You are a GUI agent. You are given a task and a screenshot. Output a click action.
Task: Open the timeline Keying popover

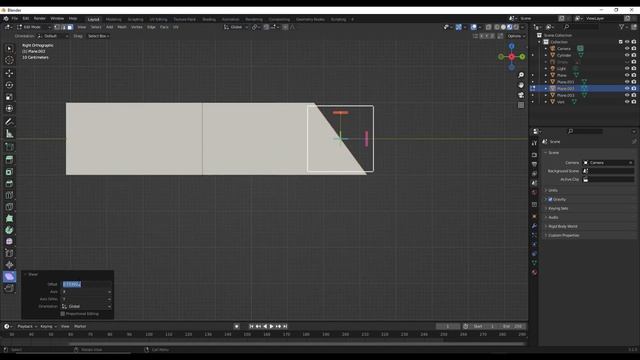[x=48, y=327]
